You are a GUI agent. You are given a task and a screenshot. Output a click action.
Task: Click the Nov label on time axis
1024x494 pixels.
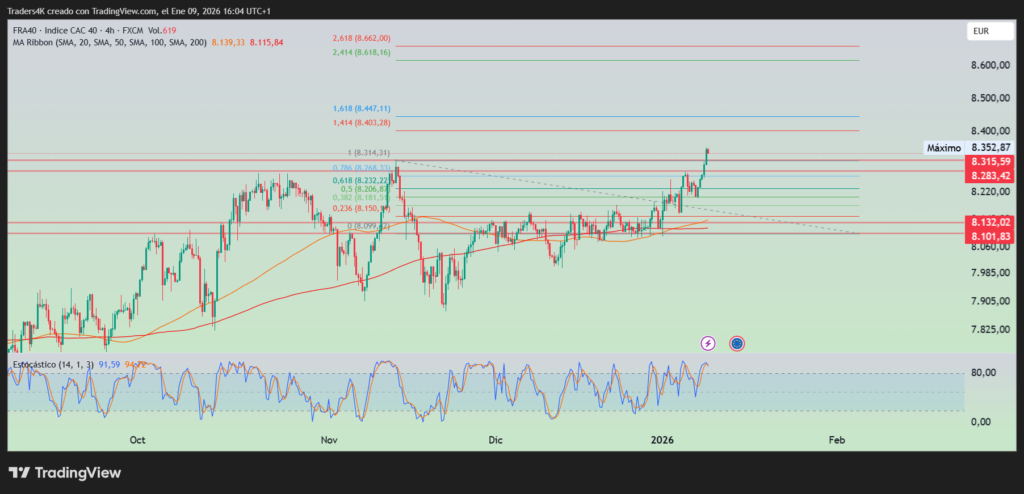[x=327, y=440]
